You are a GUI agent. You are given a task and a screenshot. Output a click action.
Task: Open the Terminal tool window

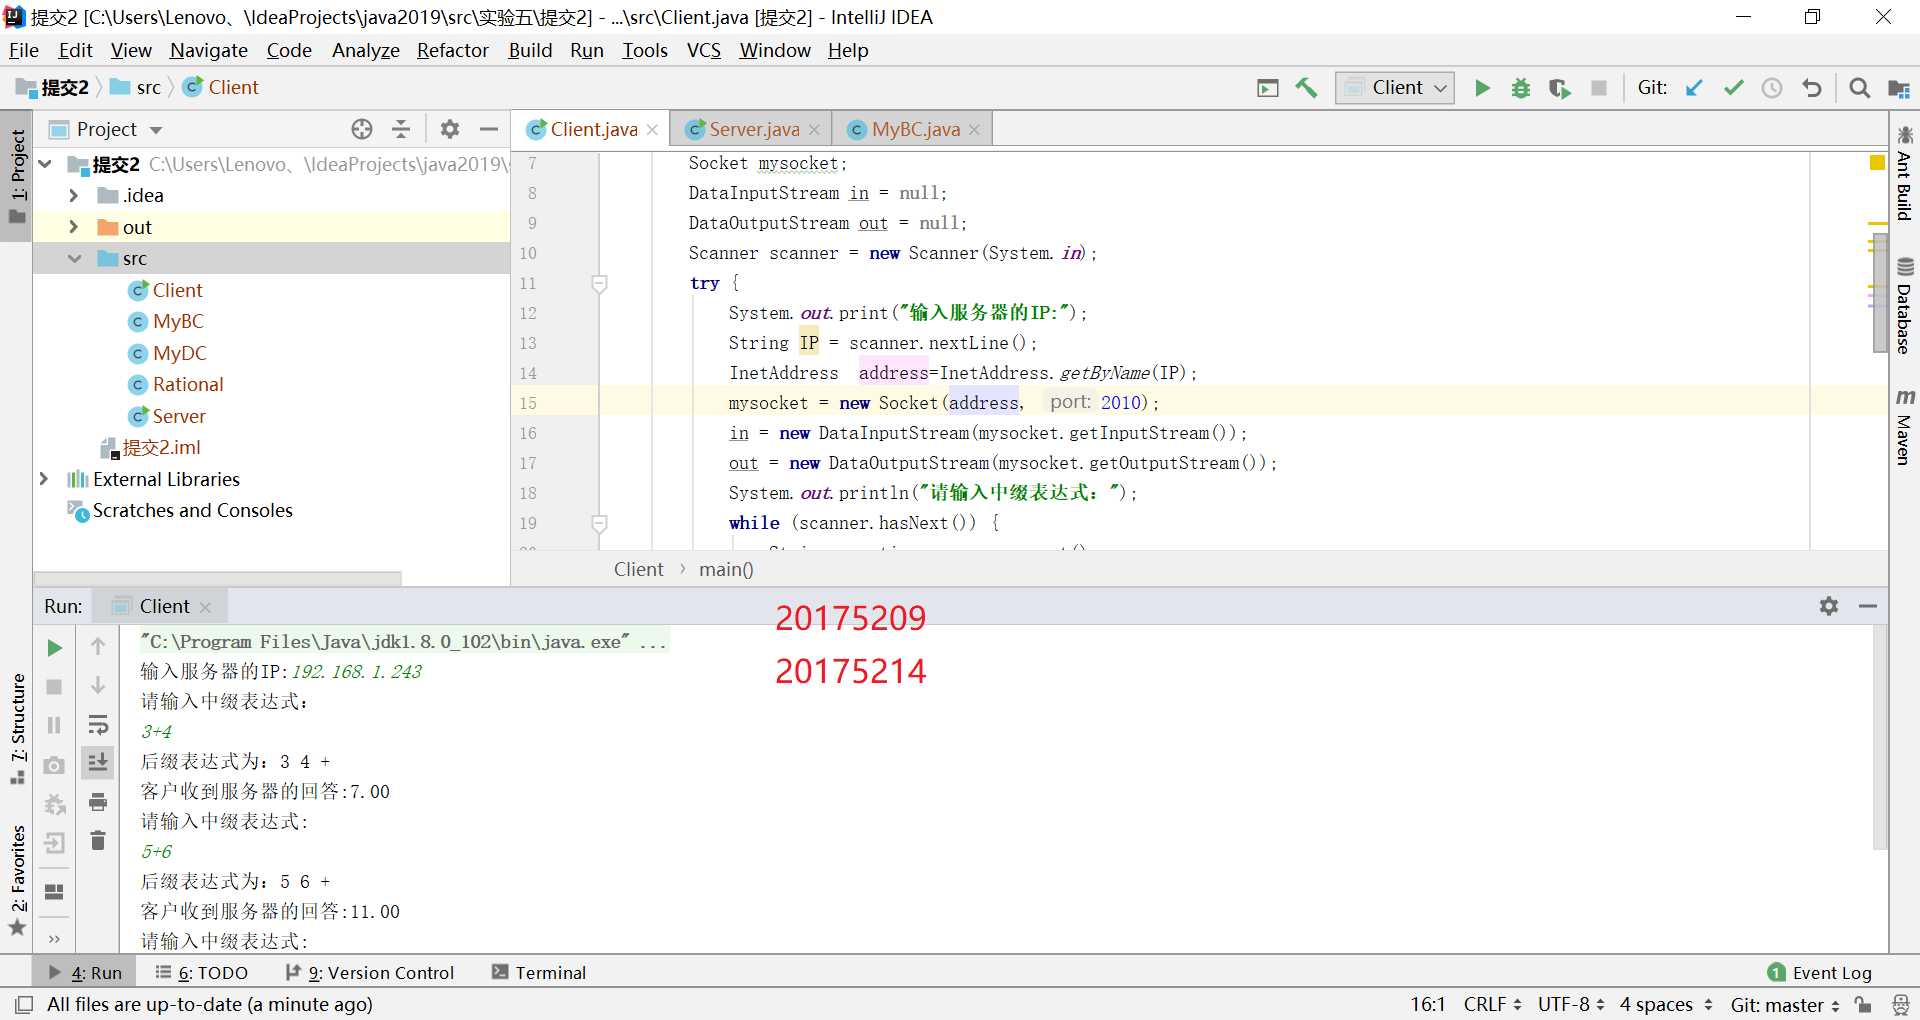(539, 973)
